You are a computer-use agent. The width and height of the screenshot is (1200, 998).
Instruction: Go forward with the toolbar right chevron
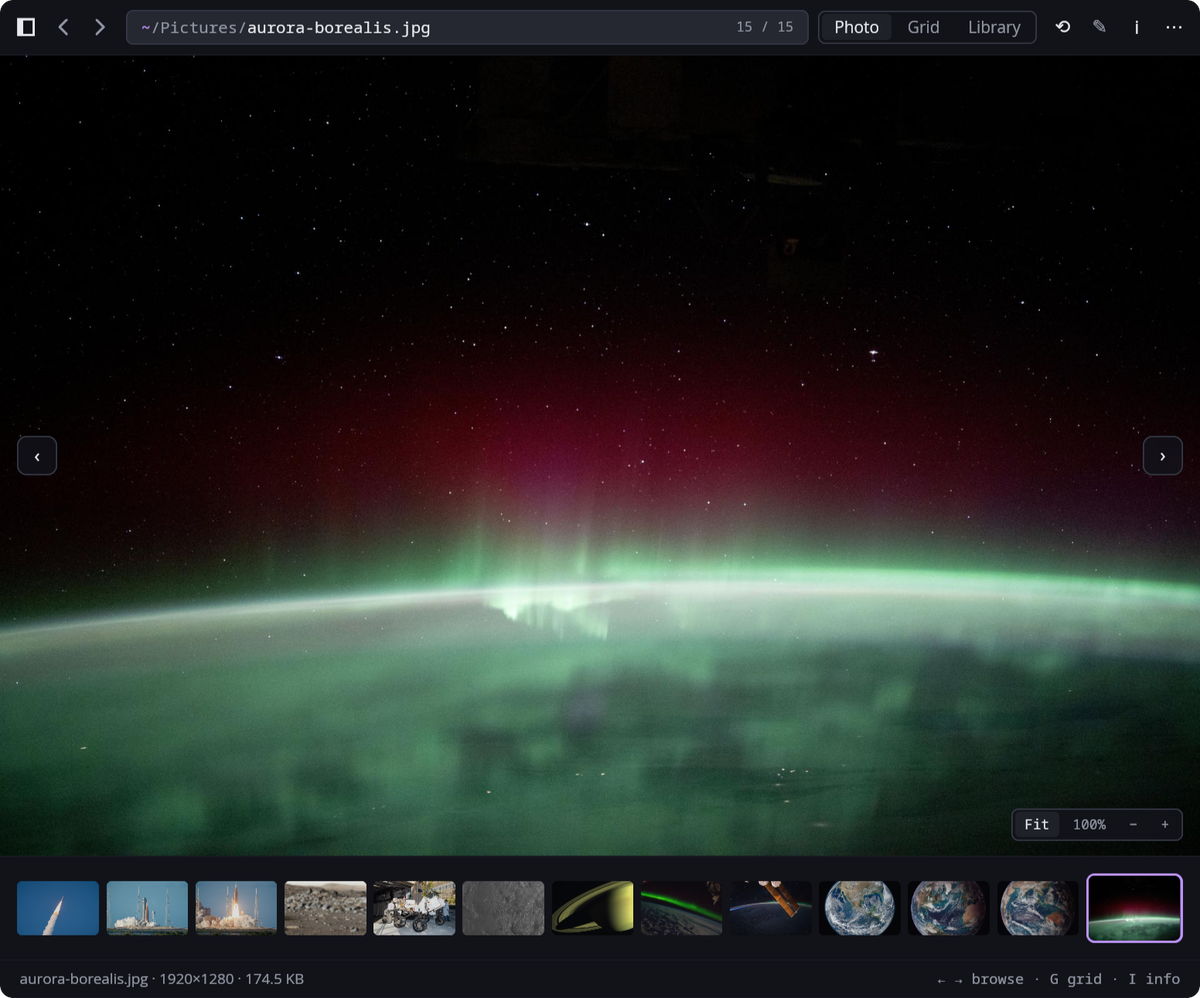coord(99,27)
